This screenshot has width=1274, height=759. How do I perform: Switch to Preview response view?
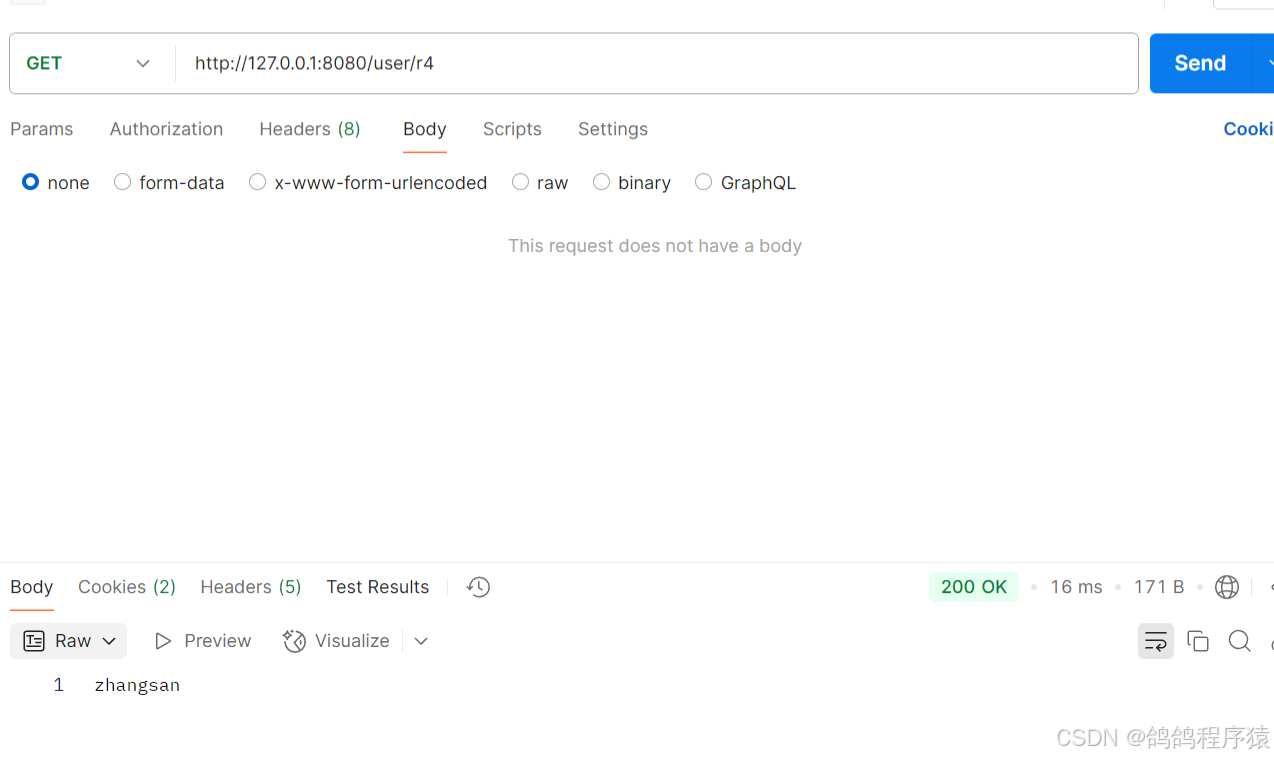203,641
